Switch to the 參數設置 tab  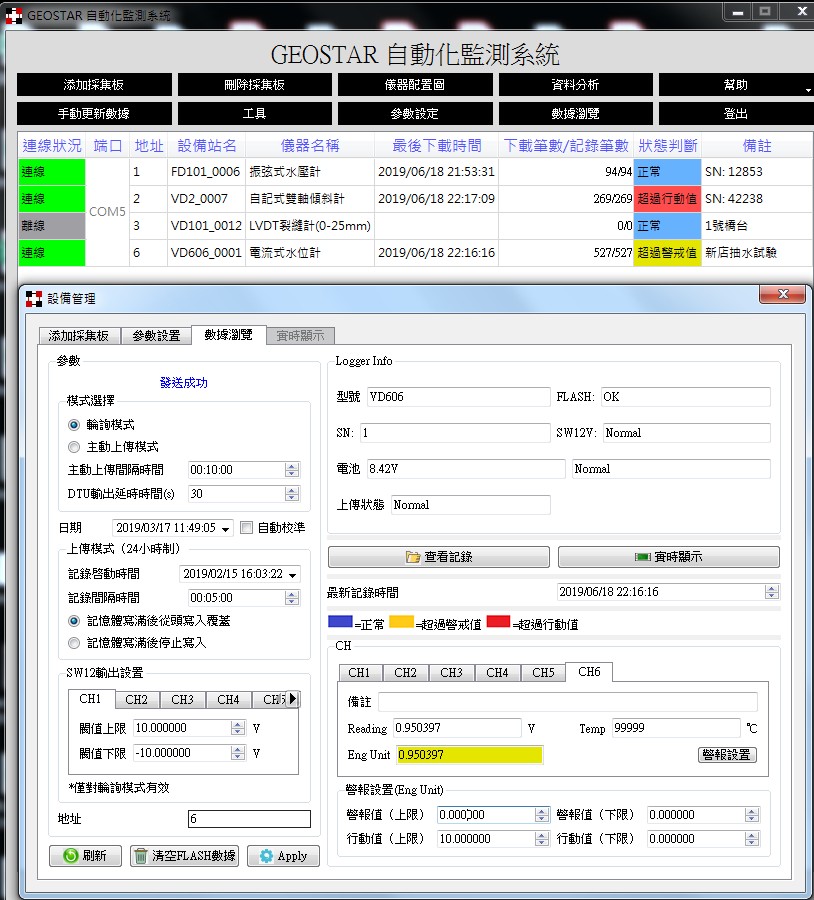click(156, 336)
